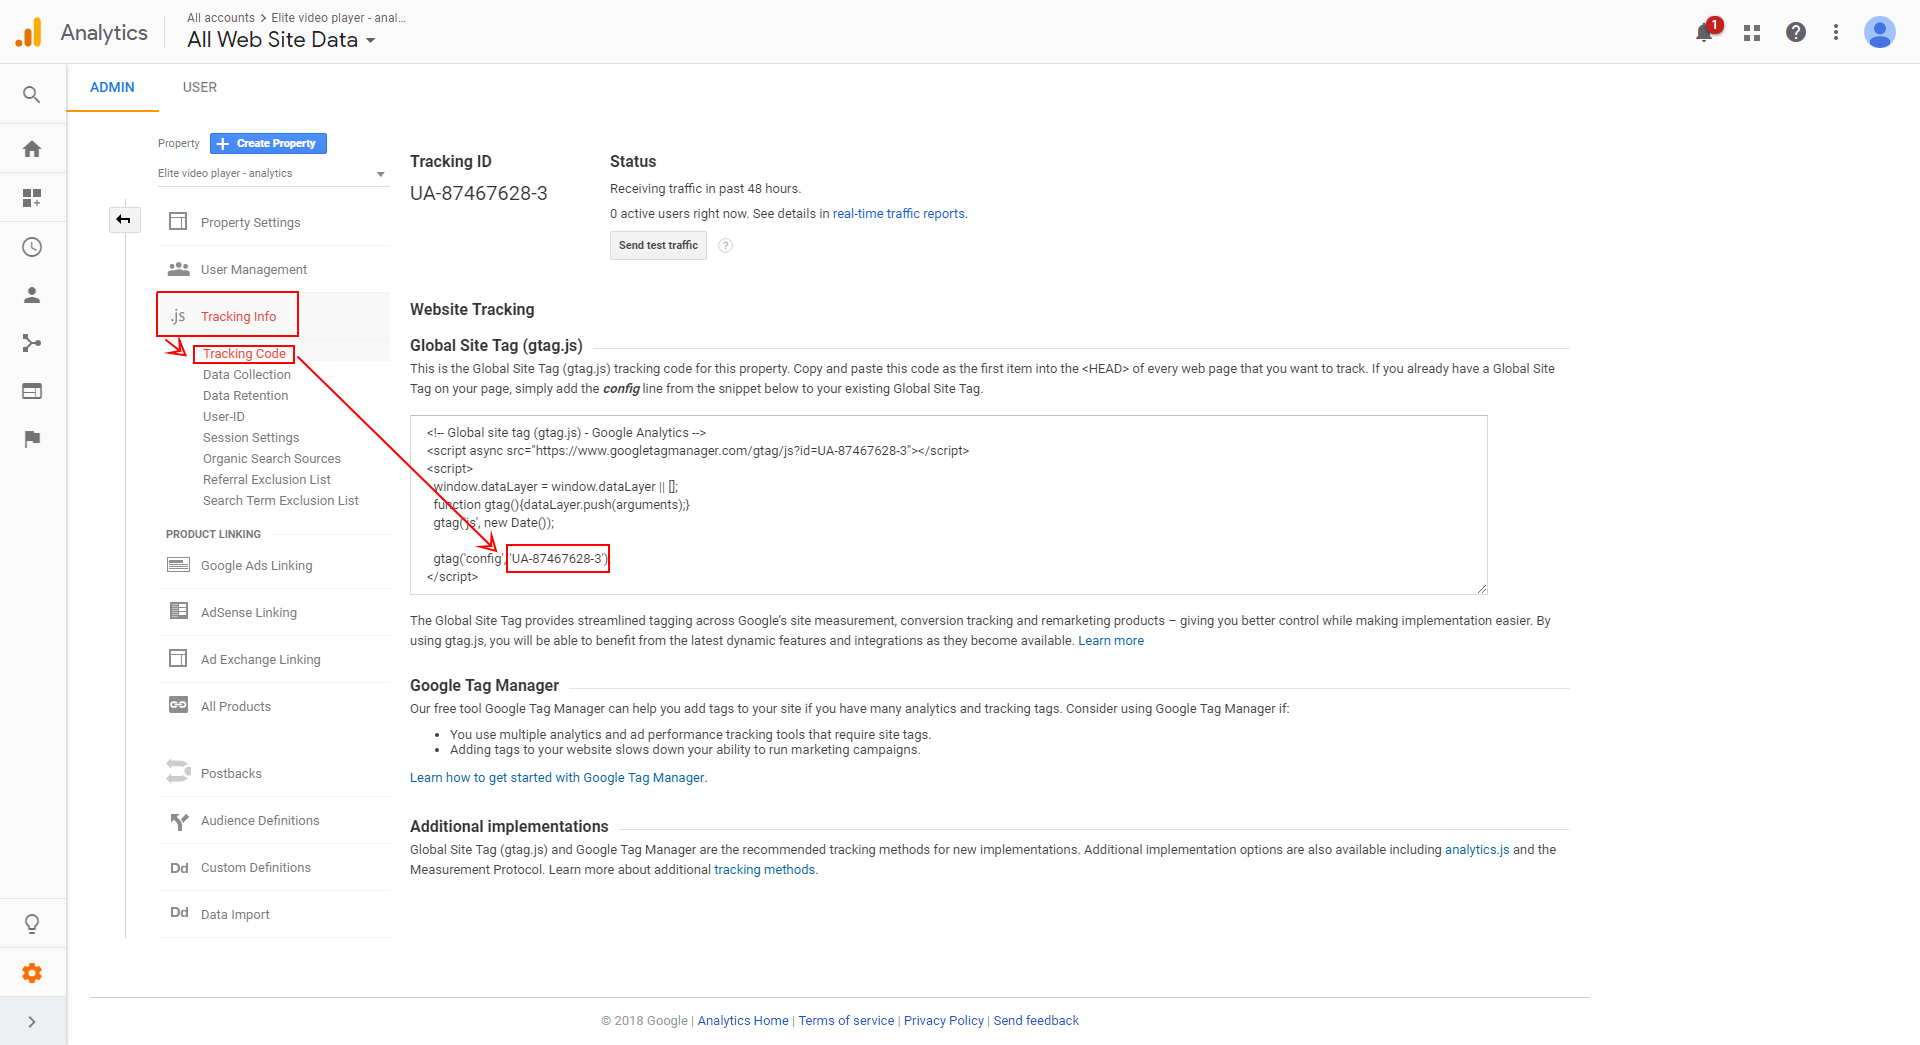
Task: Open Acquisition branch icon
Action: 32,343
